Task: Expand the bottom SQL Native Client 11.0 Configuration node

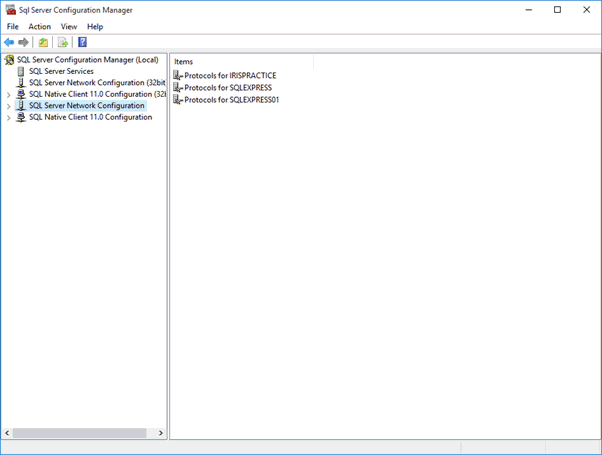Action: point(8,117)
